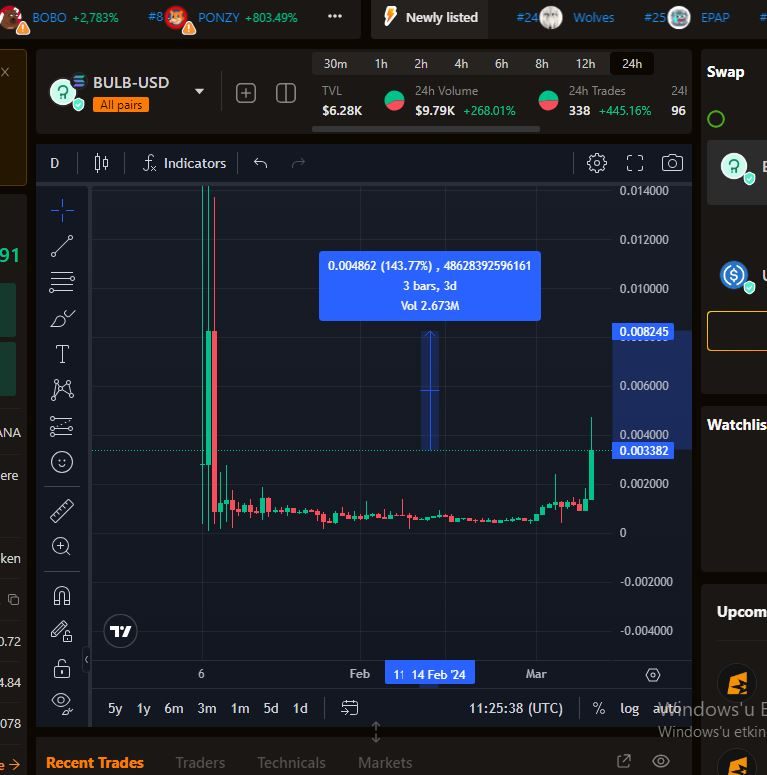
Task: Select the 1h stats timeframe
Action: 381,64
